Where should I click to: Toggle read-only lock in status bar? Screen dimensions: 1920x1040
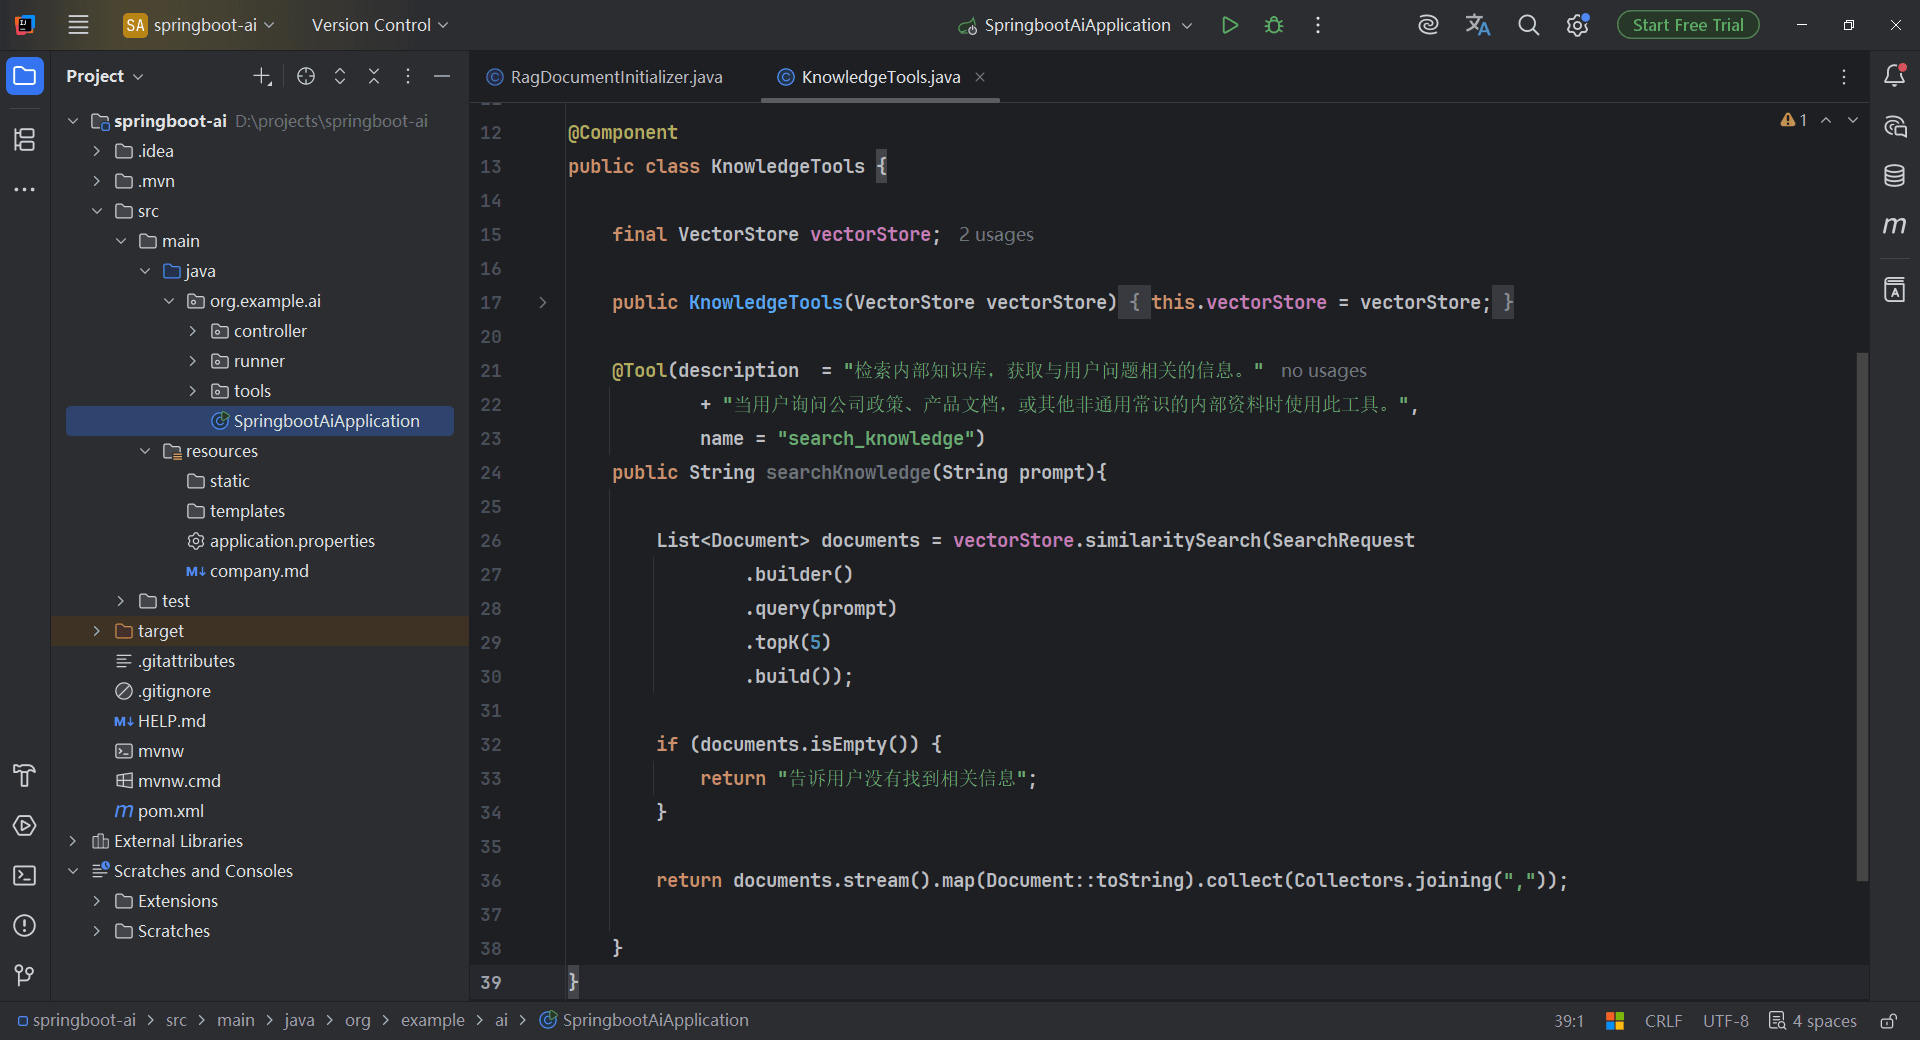pos(1889,1021)
